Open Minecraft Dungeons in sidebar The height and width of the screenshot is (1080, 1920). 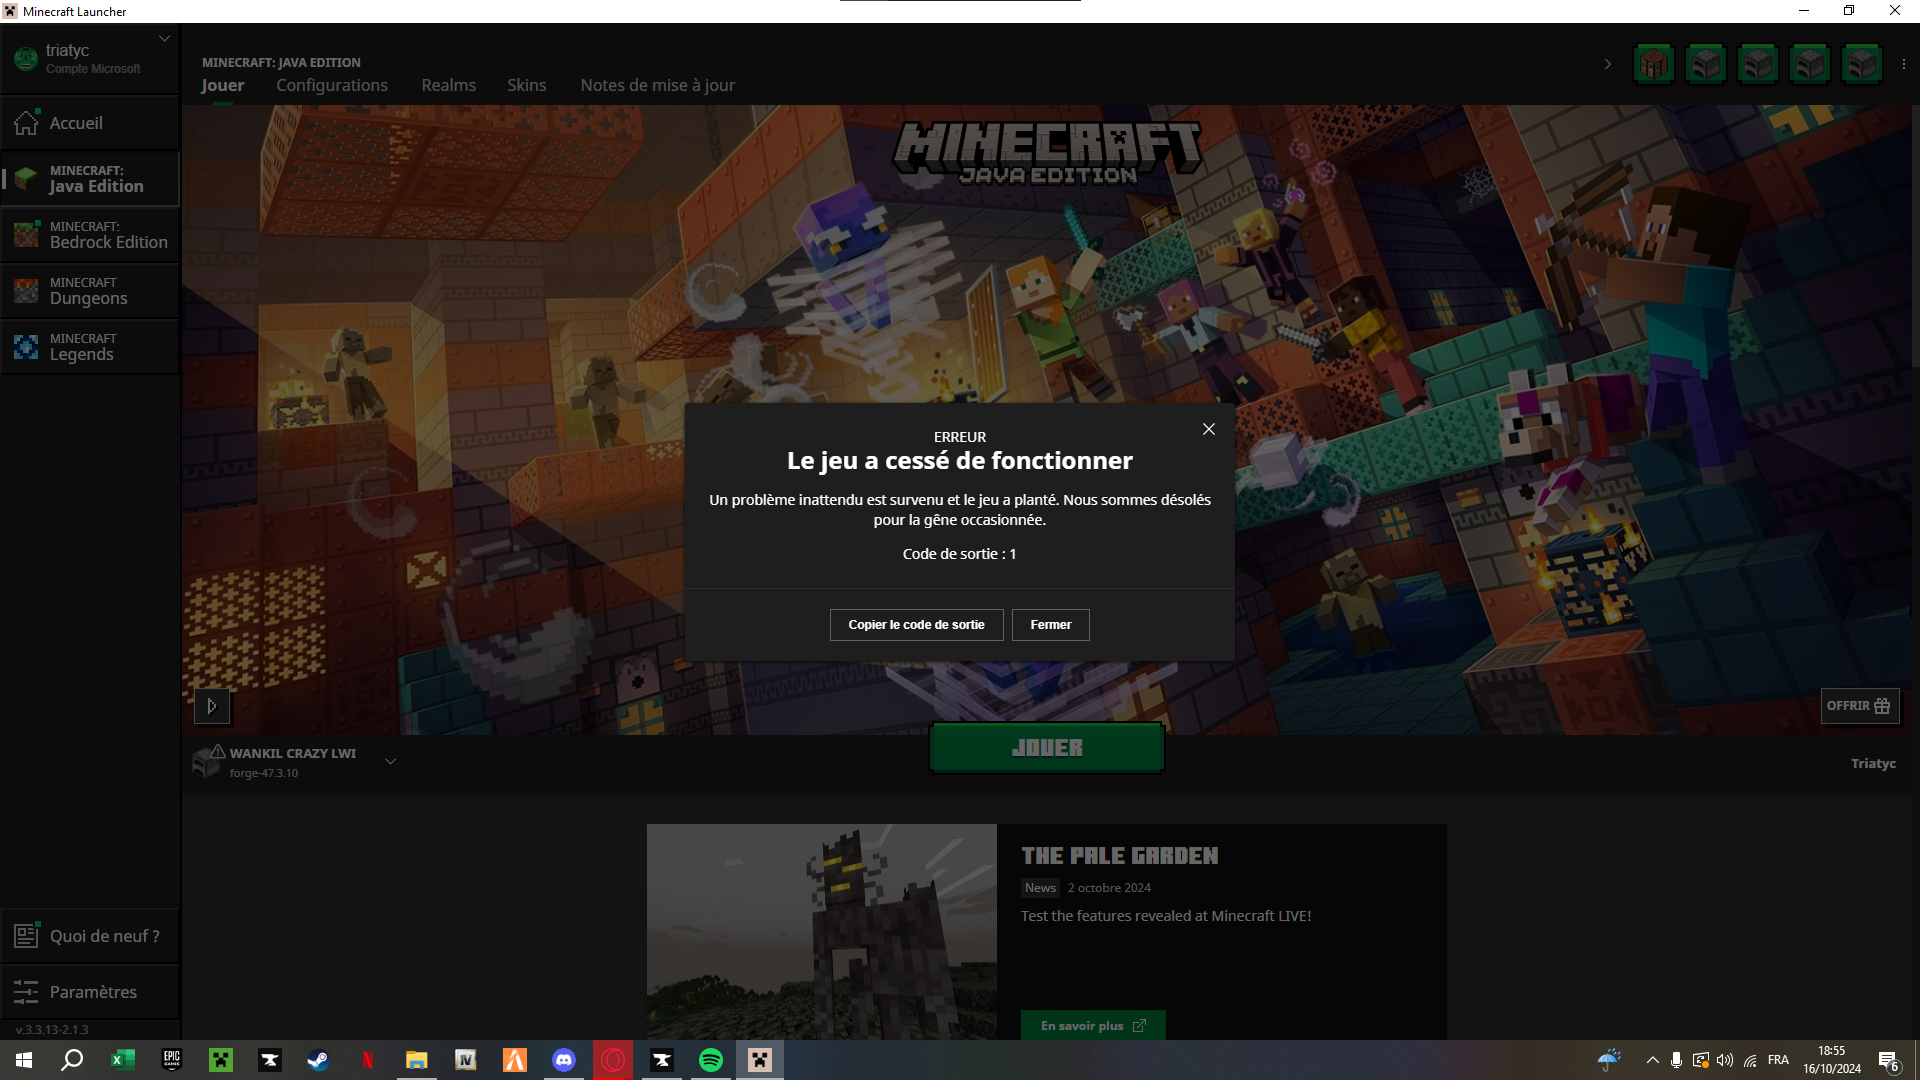tap(90, 291)
